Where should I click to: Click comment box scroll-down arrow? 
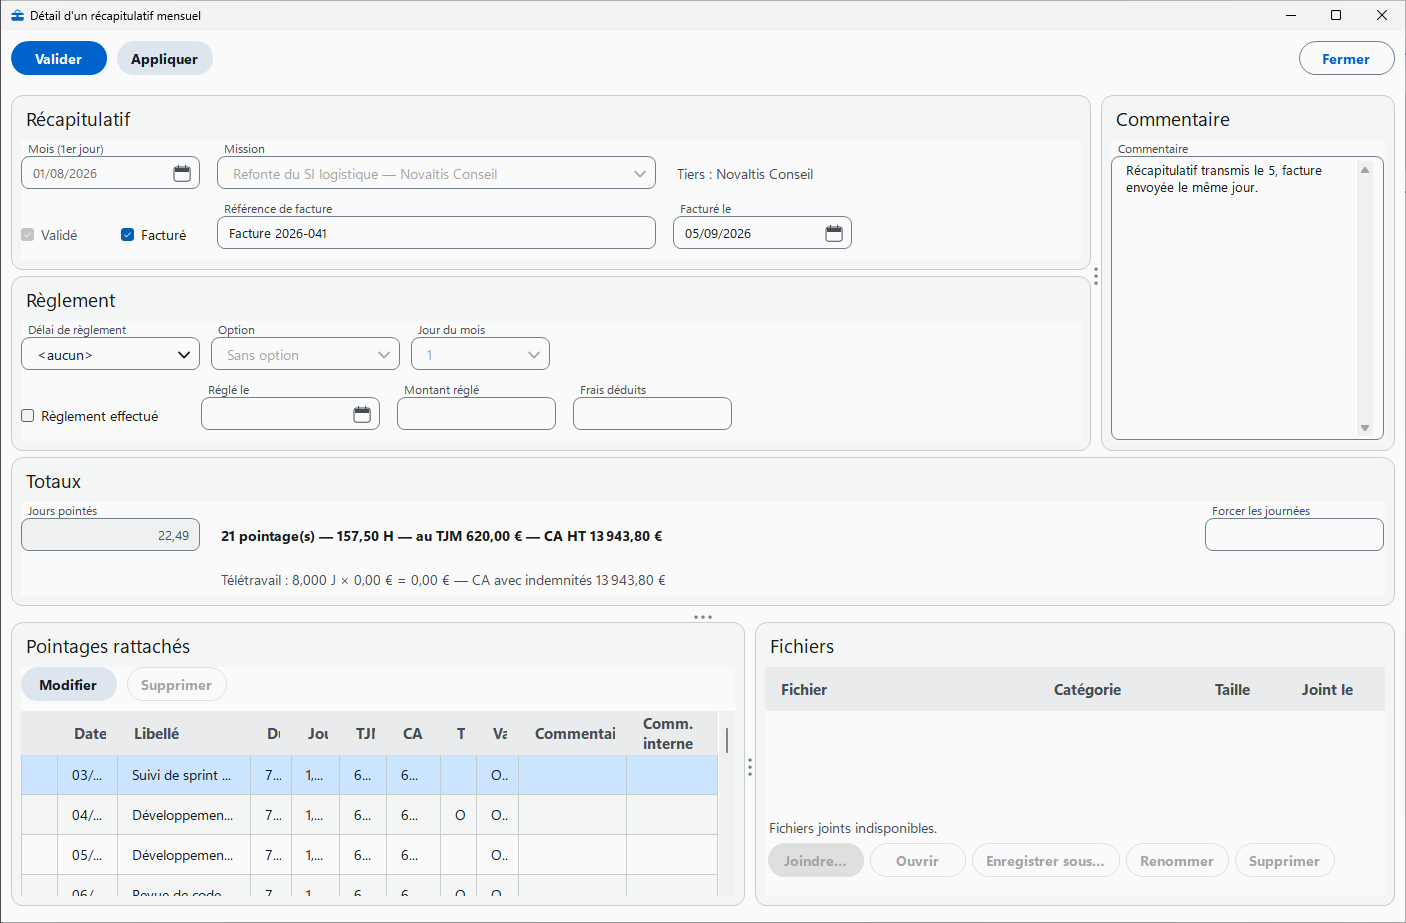[x=1365, y=428]
